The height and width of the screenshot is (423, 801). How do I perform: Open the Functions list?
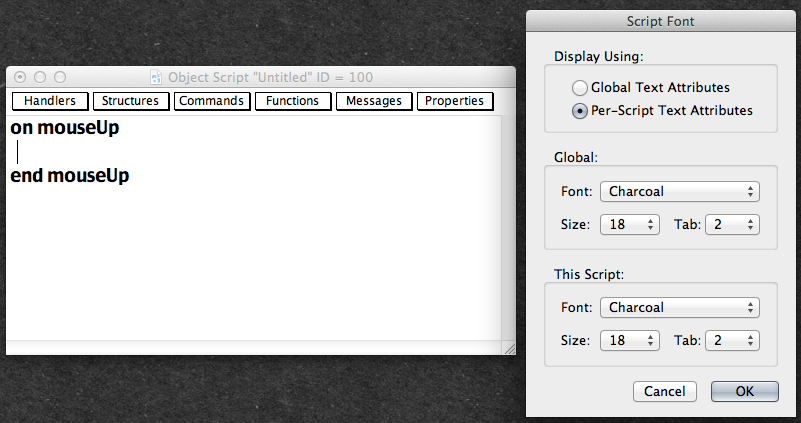click(x=292, y=101)
